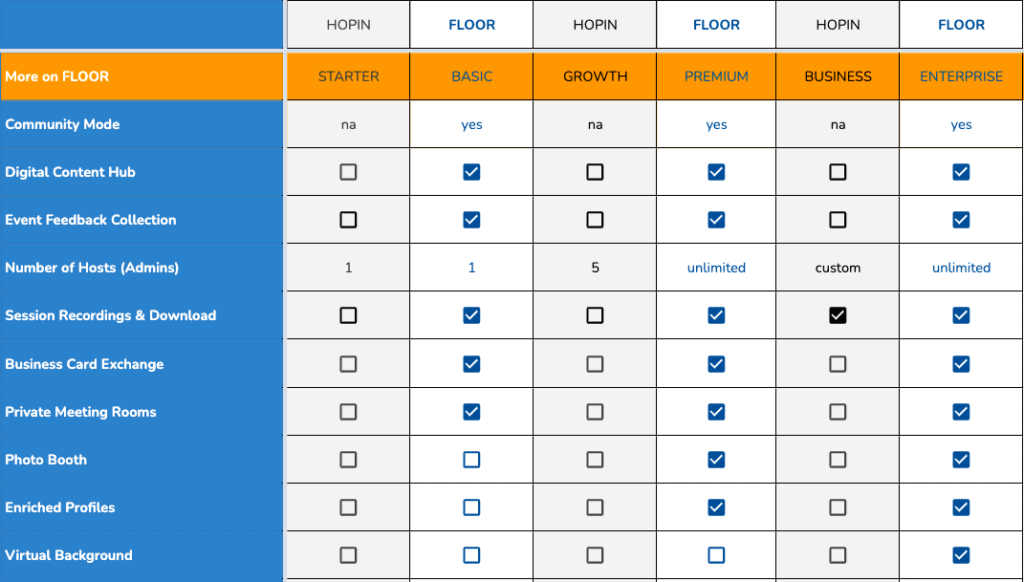Image resolution: width=1024 pixels, height=582 pixels.
Task: Click the BASIC plan header cell
Action: tap(472, 76)
